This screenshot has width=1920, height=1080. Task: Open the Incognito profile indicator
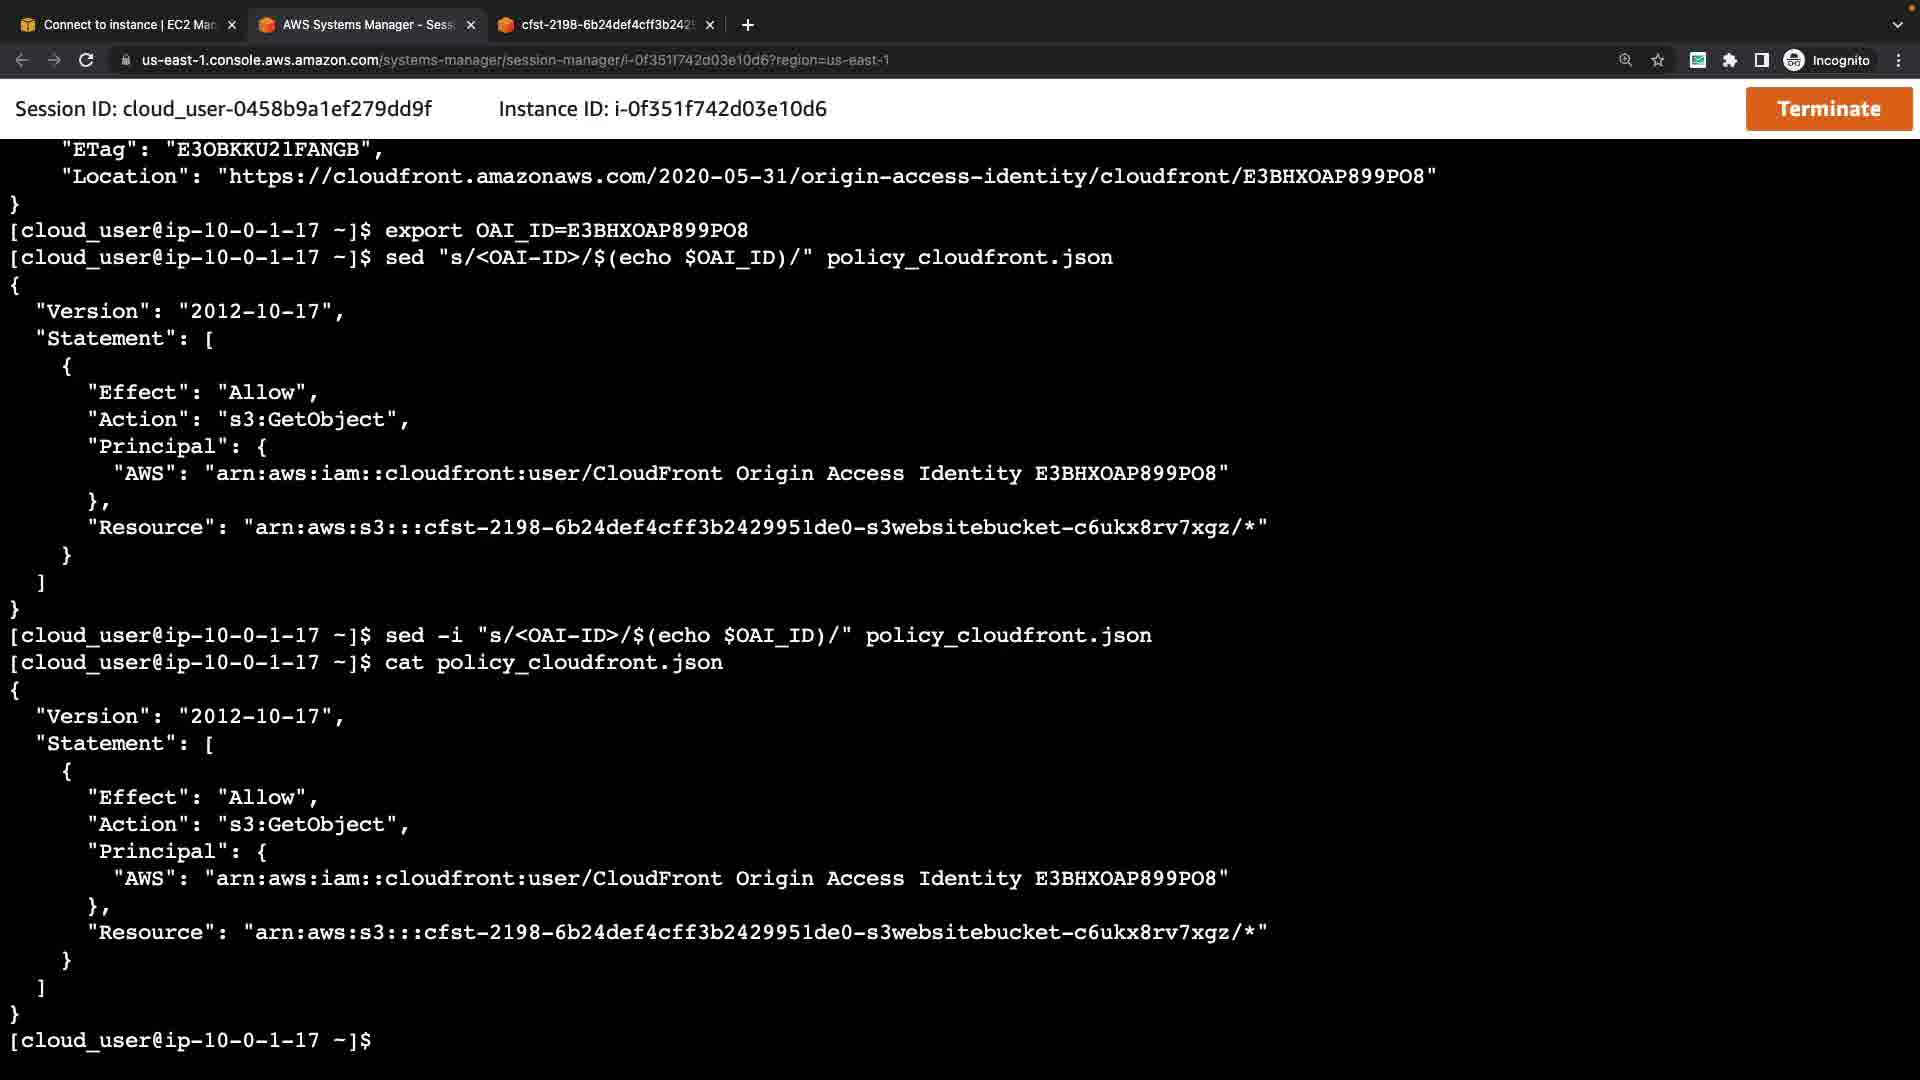(1827, 60)
